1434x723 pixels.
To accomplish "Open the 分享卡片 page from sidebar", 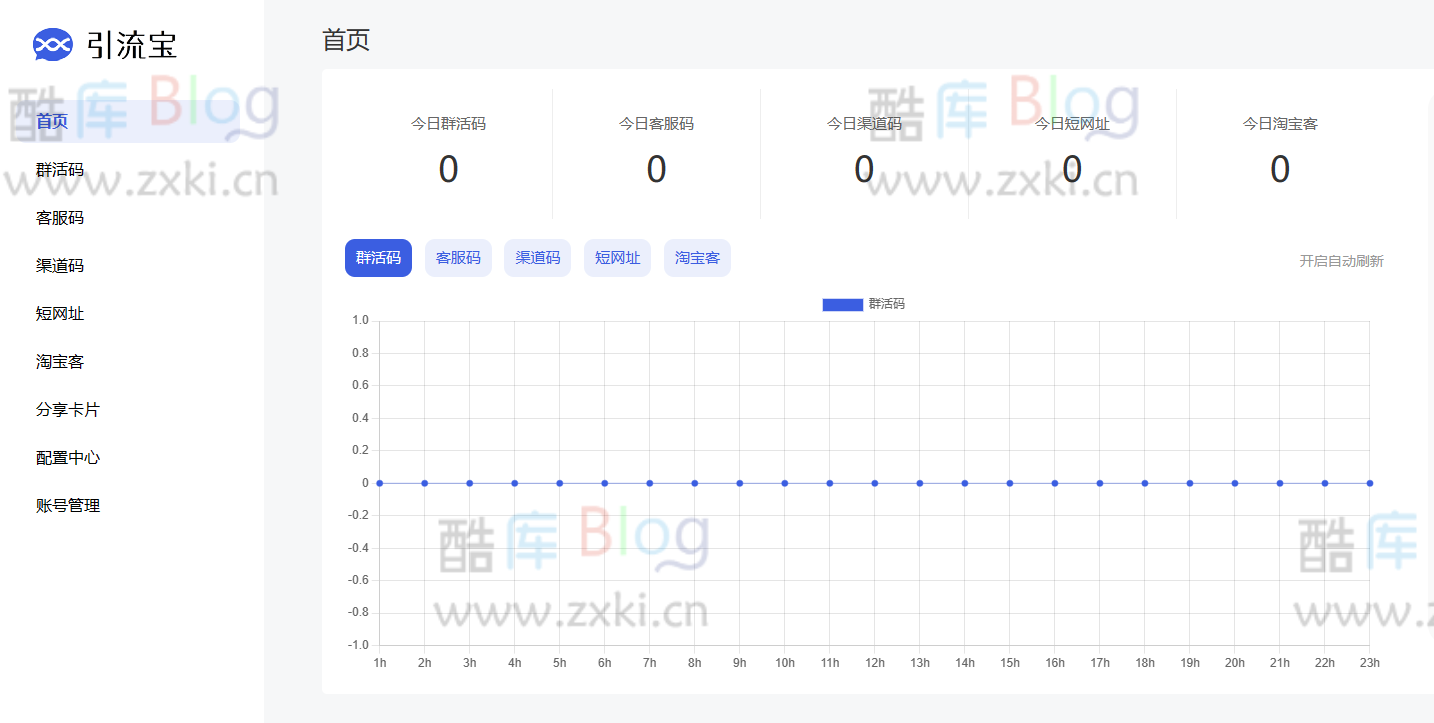I will tap(66, 409).
